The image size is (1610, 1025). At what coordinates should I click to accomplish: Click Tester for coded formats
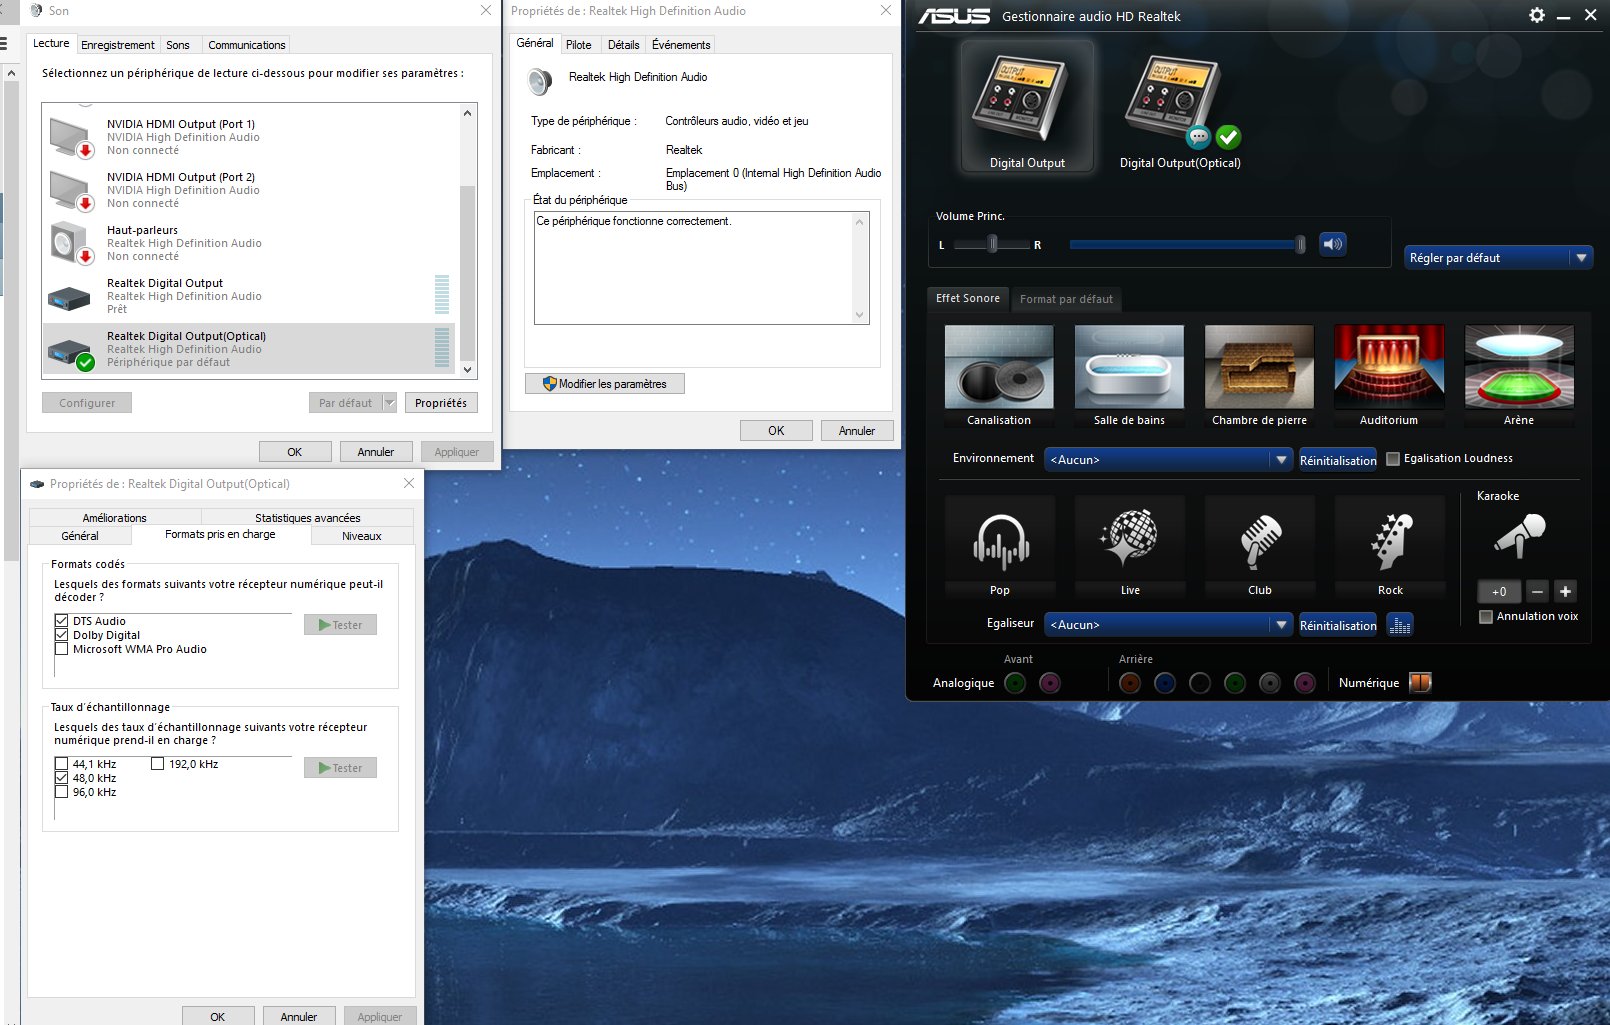[x=340, y=625]
